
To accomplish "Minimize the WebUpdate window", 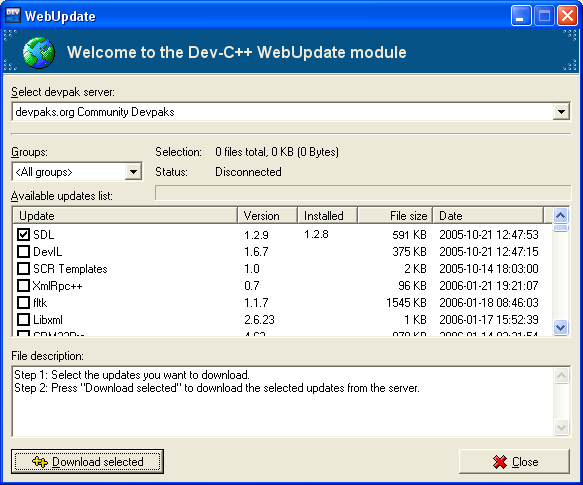I will click(521, 16).
